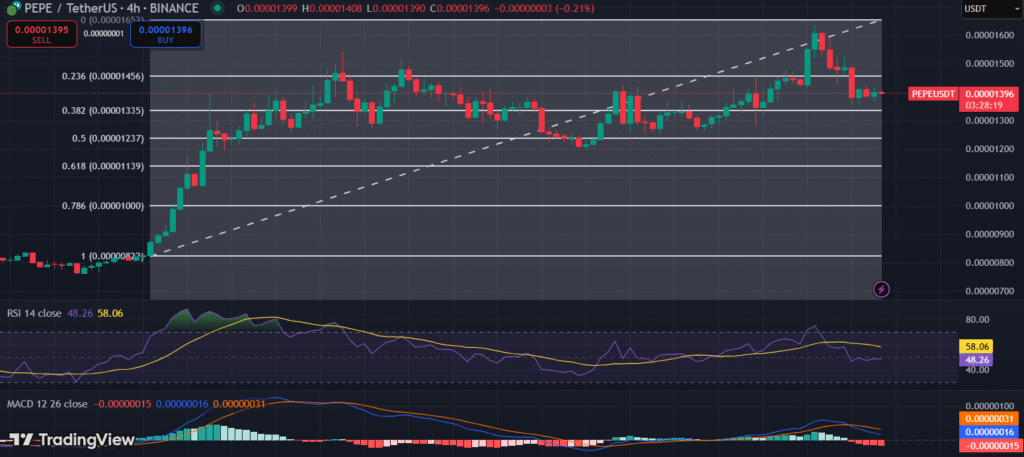Click the PEPEUSDT red price label

pos(940,94)
